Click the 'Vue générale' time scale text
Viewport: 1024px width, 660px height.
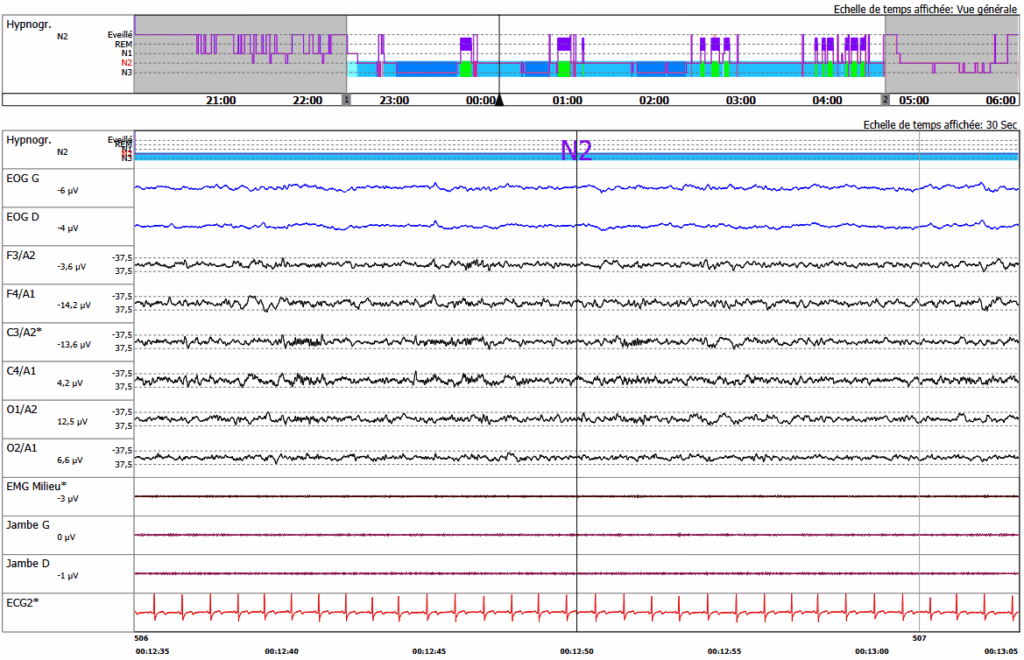[987, 9]
